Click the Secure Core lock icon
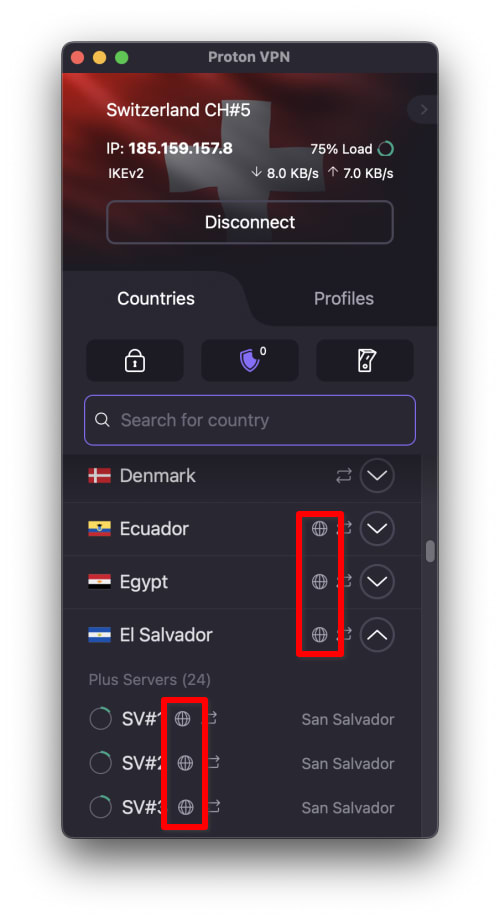This screenshot has height=920, width=500. [135, 360]
